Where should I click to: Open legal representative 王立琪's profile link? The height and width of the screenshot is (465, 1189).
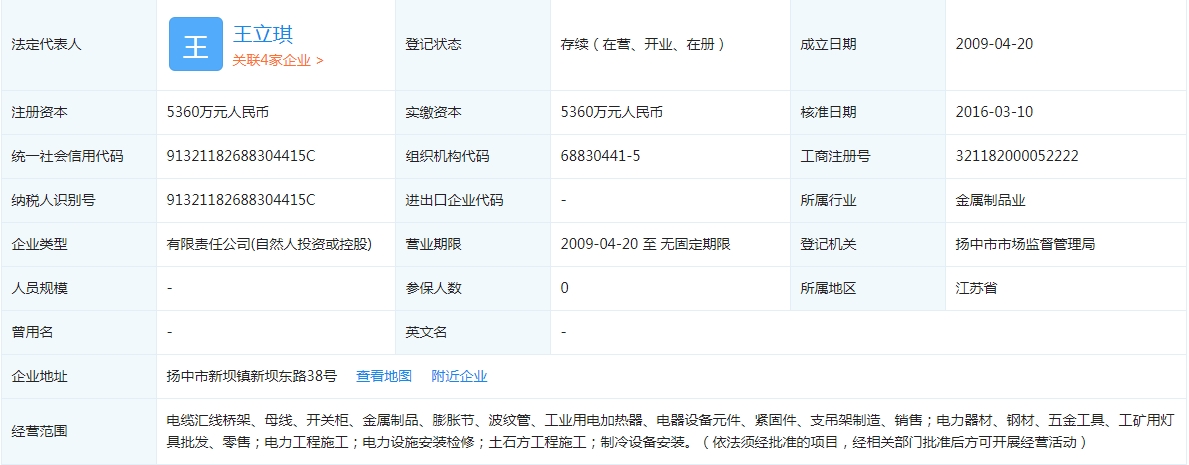[263, 34]
